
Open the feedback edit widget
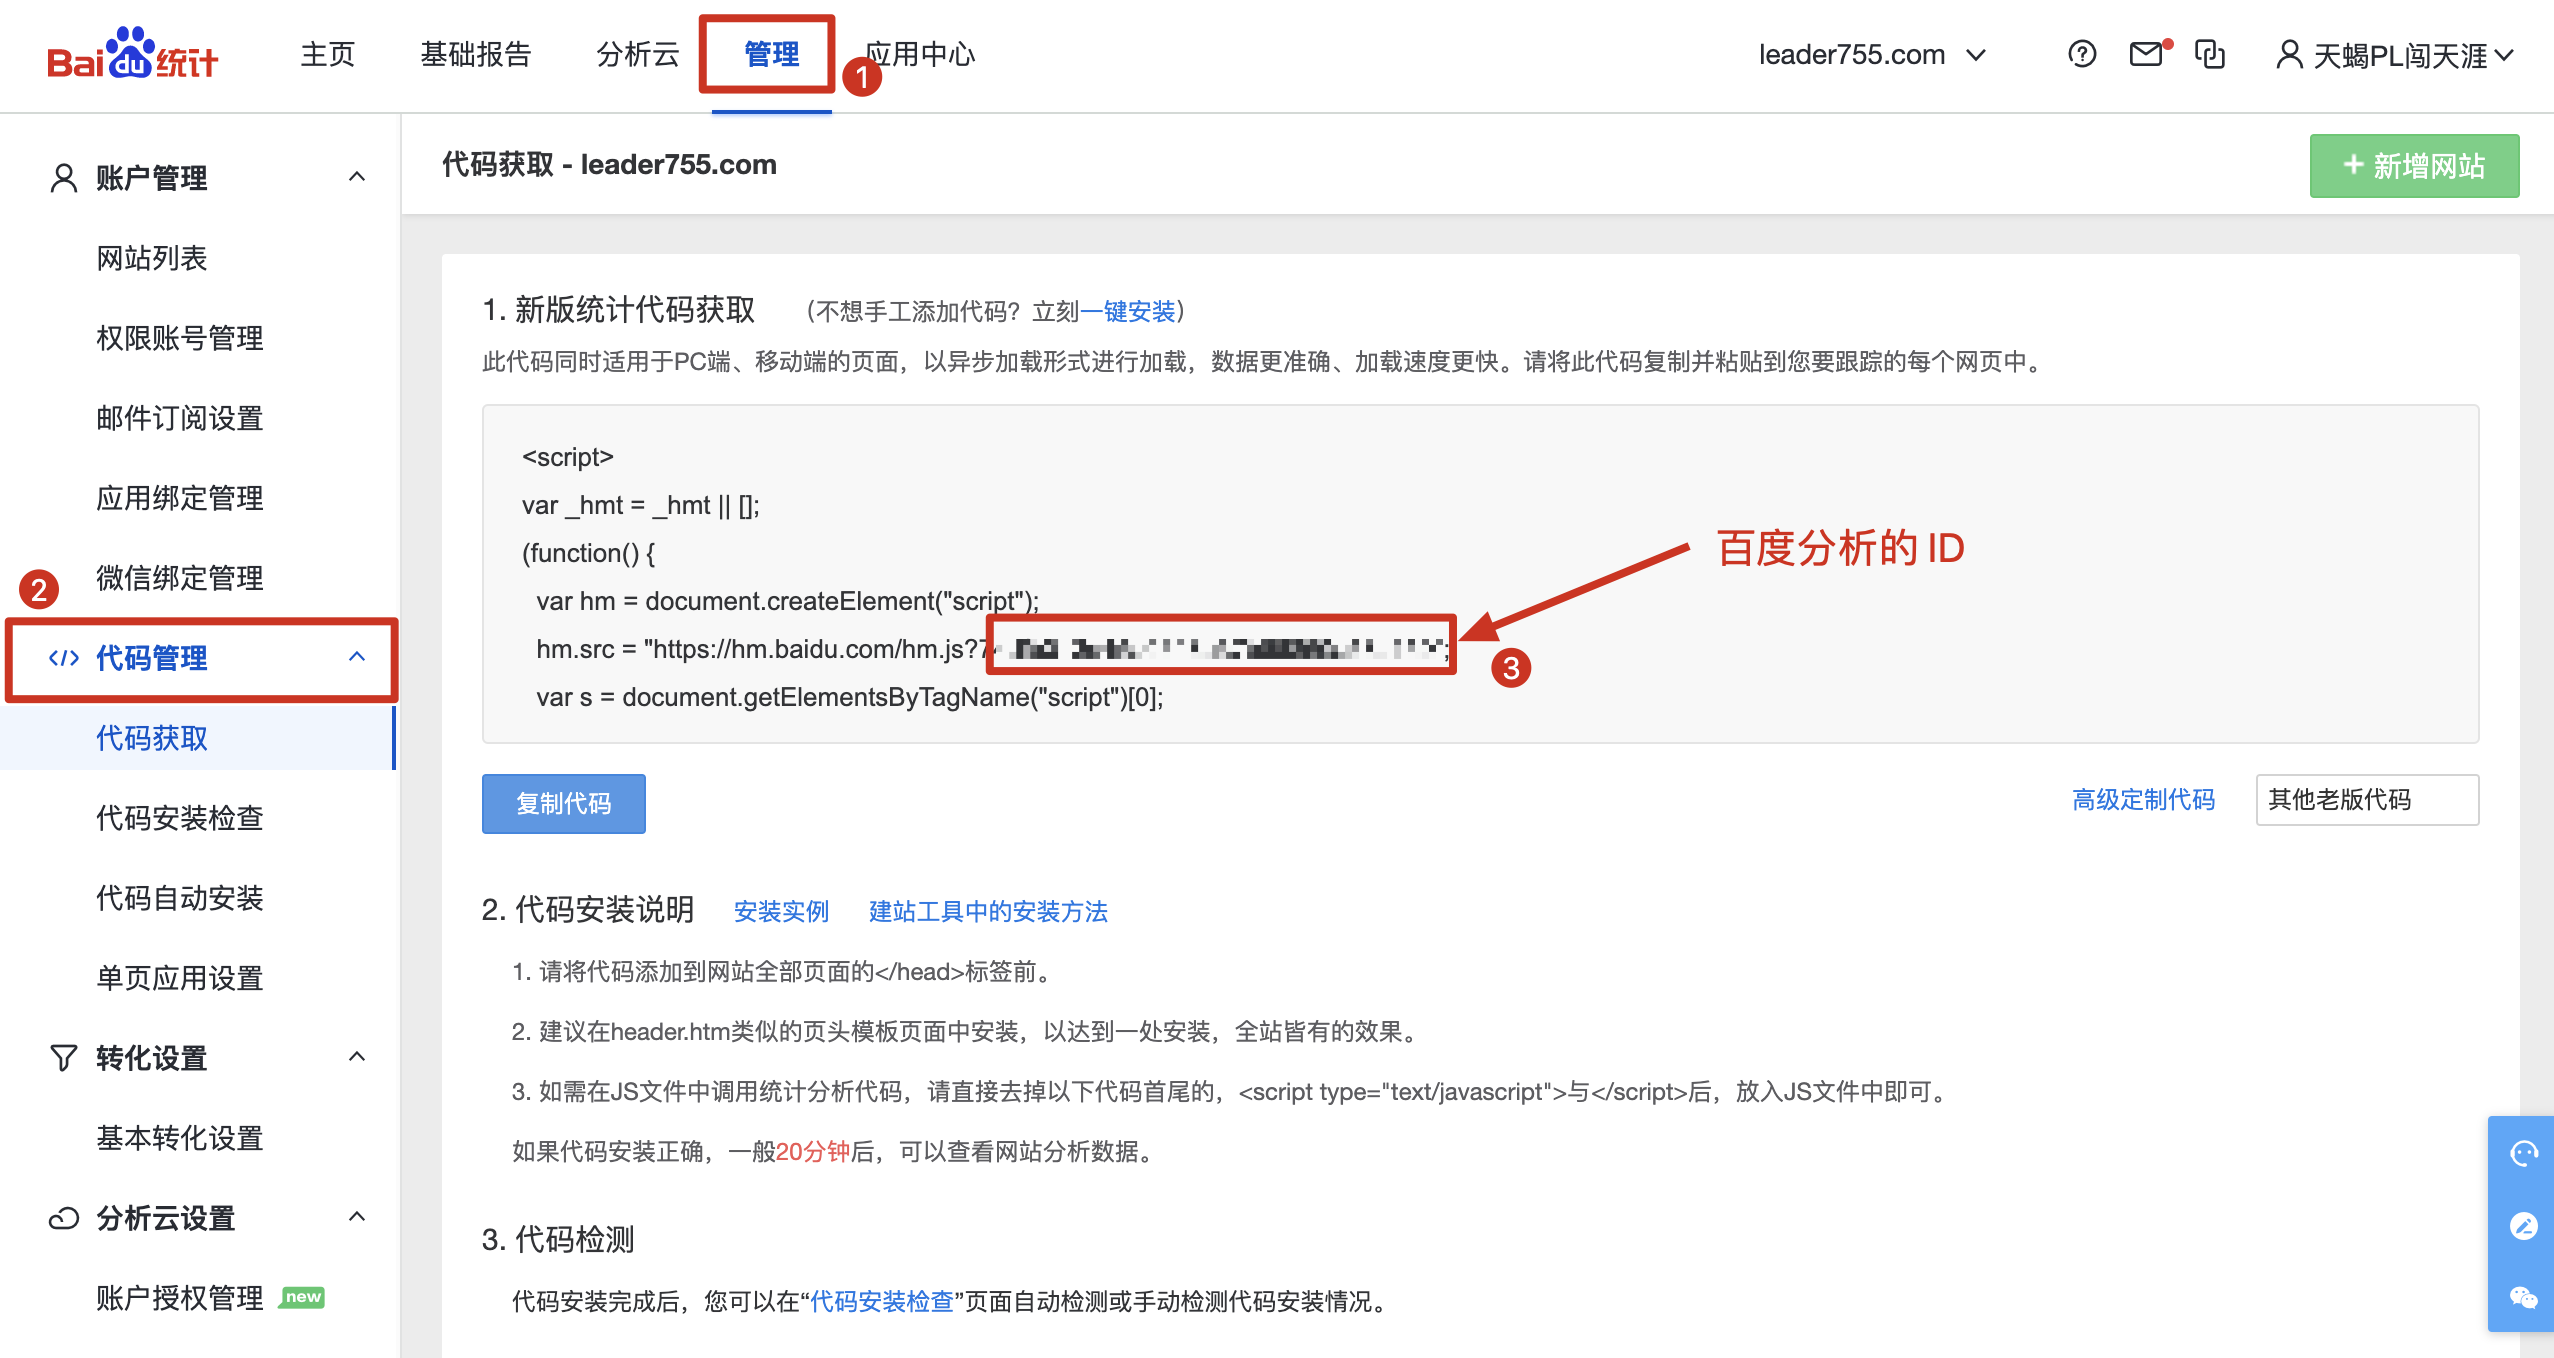click(x=2524, y=1226)
